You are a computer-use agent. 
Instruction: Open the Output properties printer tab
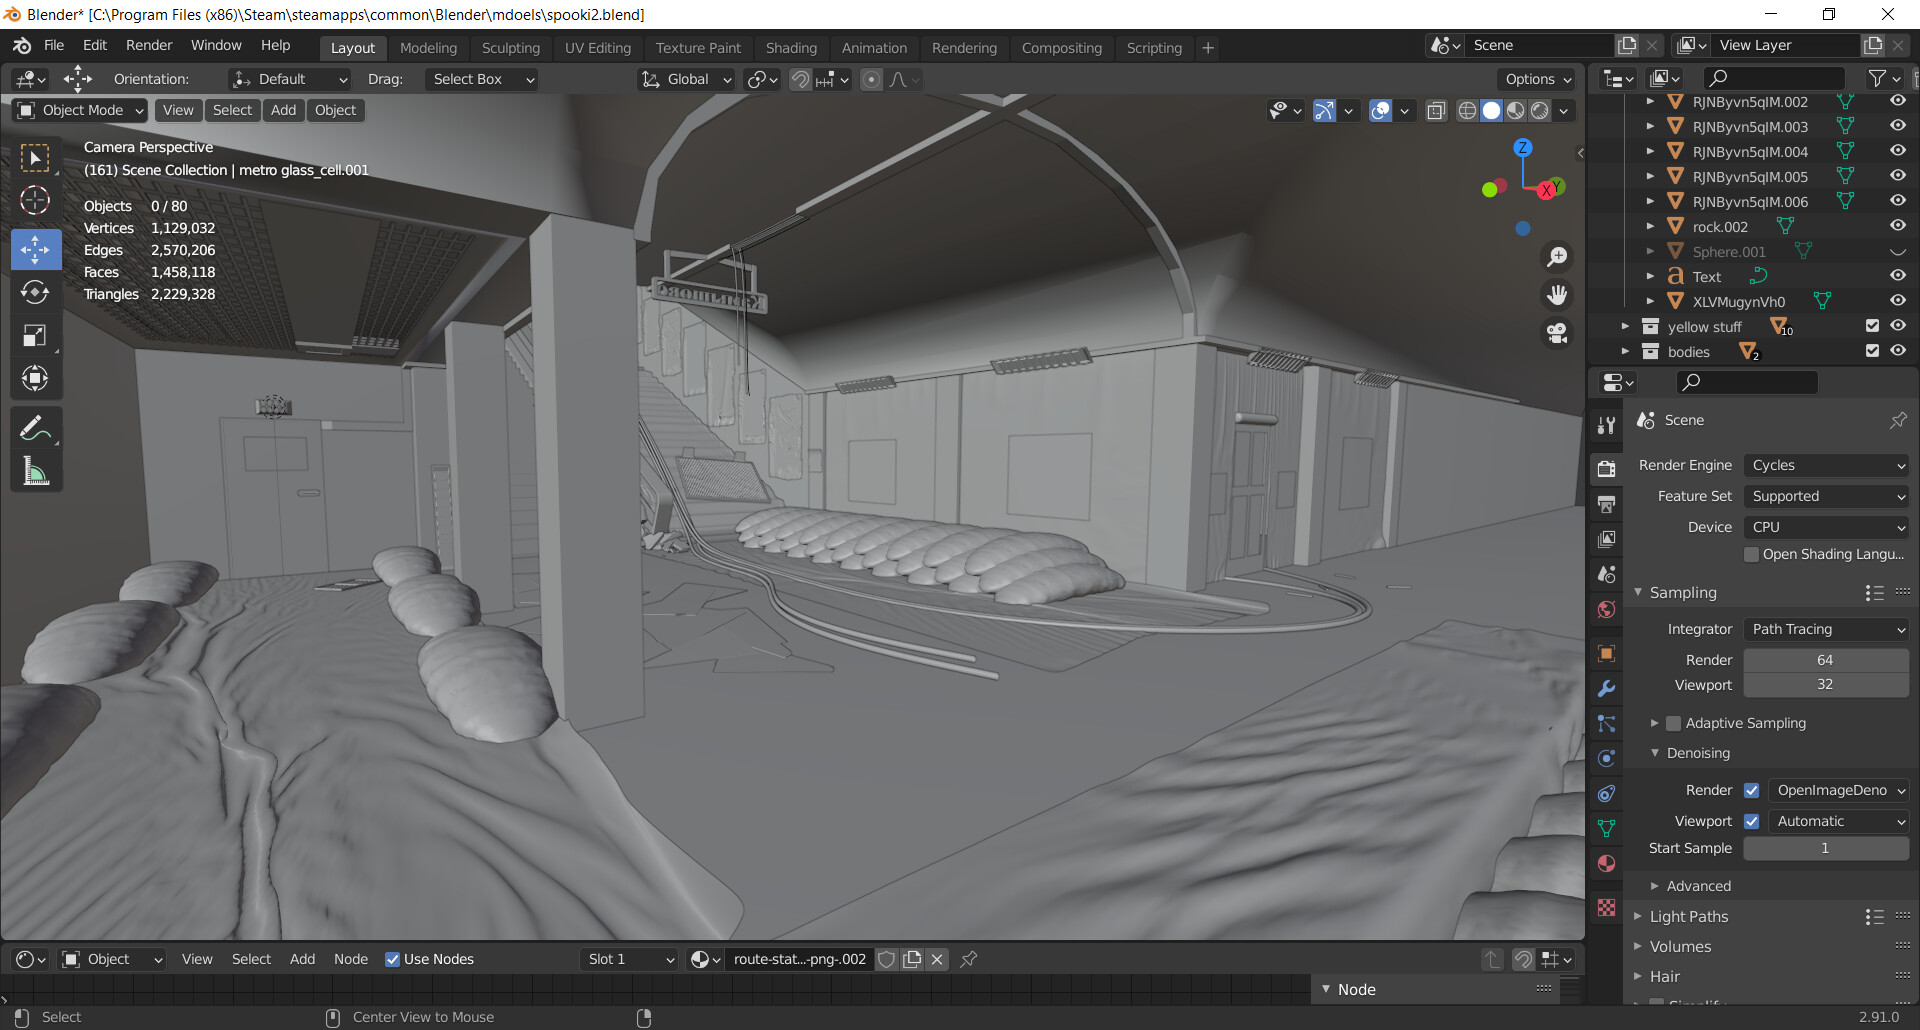pos(1607,504)
